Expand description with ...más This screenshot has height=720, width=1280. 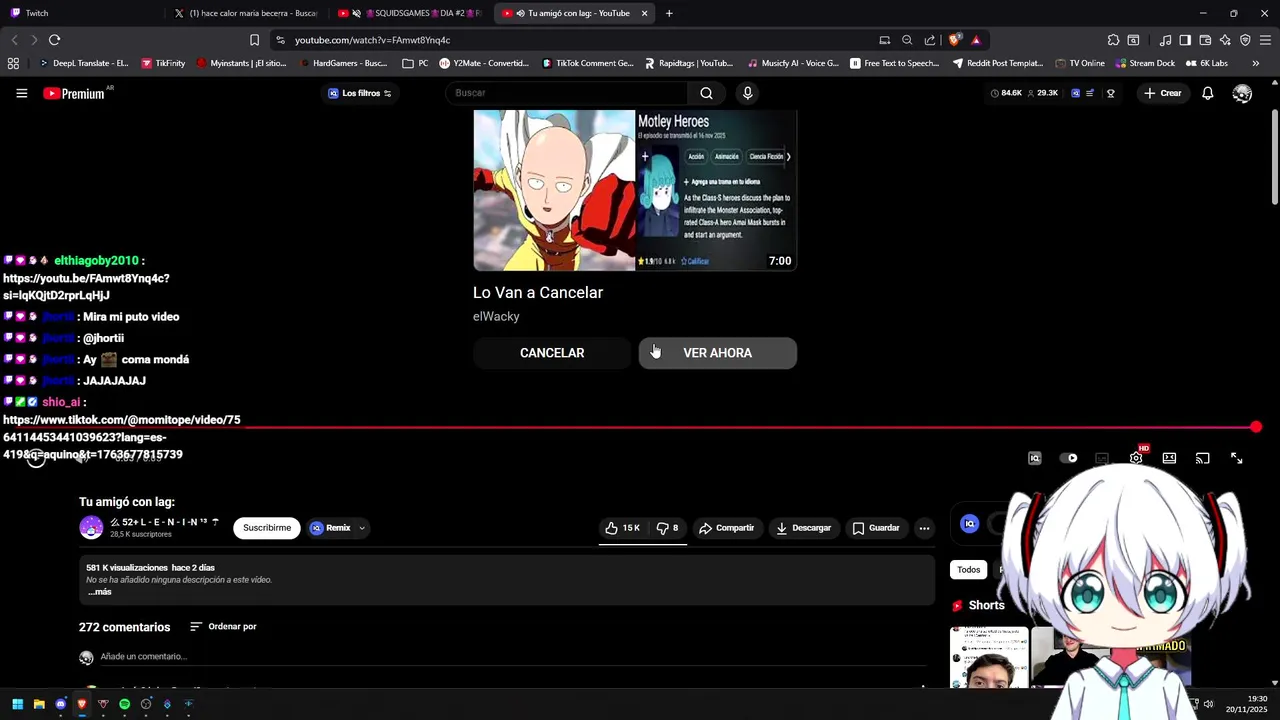click(x=99, y=592)
